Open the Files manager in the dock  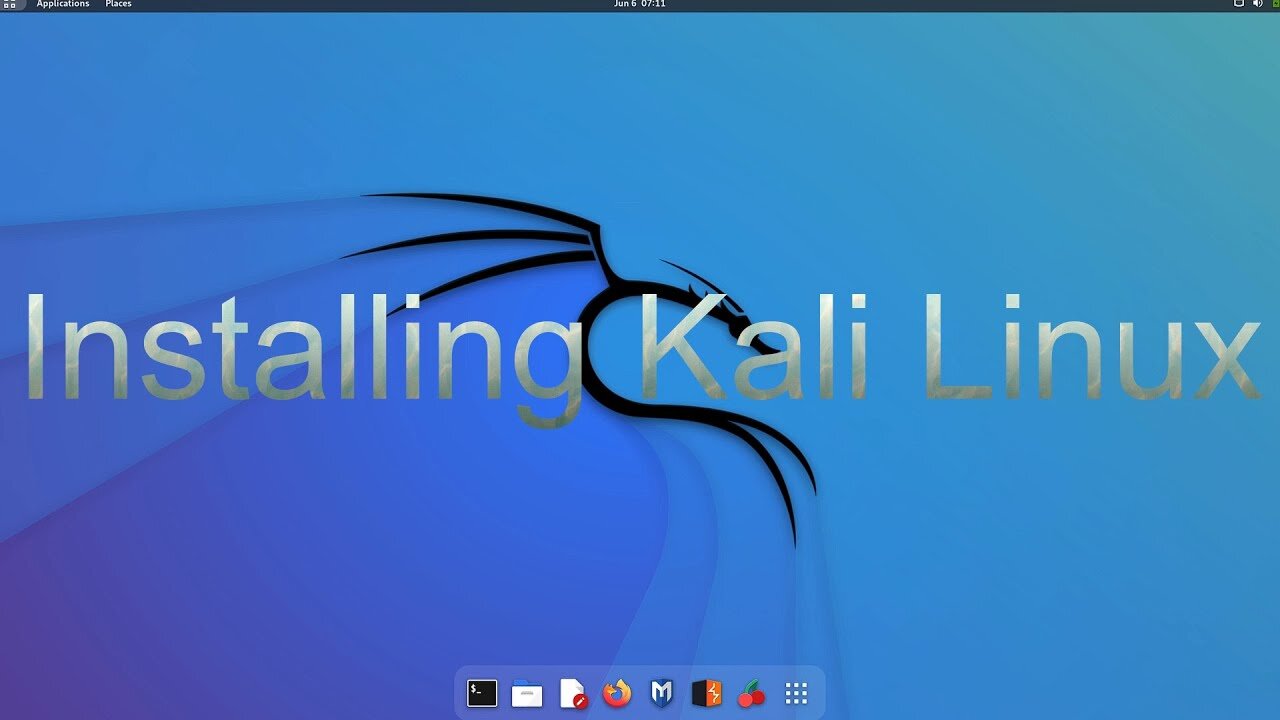coord(527,693)
